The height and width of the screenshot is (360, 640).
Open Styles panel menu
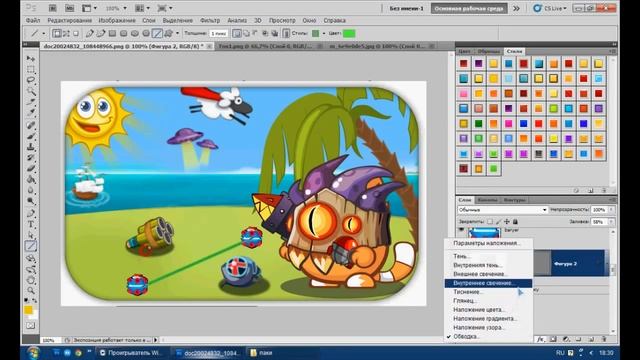(x=612, y=51)
